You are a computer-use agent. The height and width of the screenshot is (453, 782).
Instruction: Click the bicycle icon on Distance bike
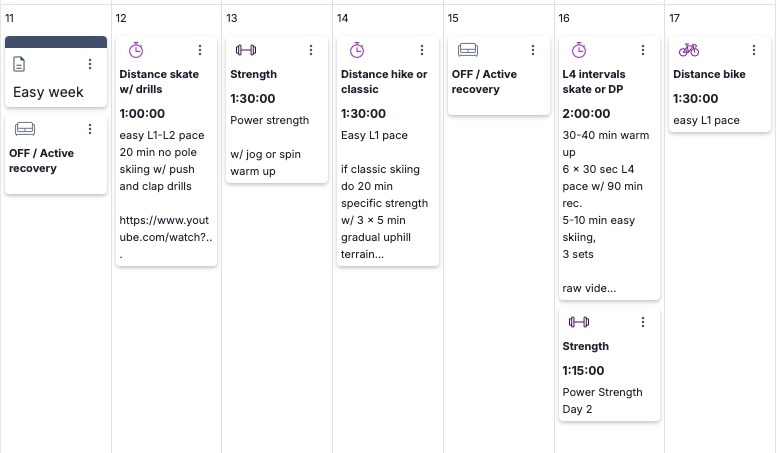[689, 50]
